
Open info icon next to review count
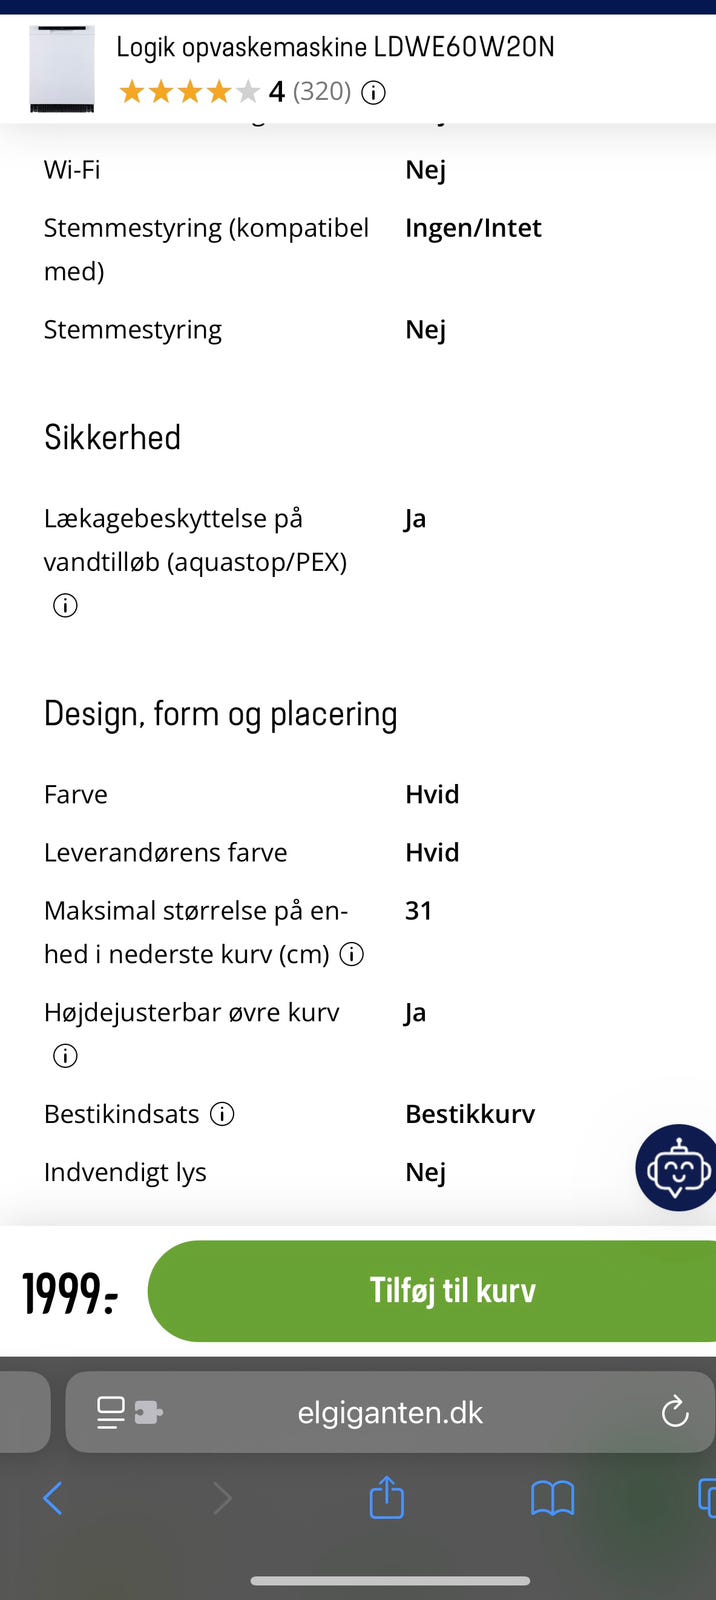pos(373,92)
